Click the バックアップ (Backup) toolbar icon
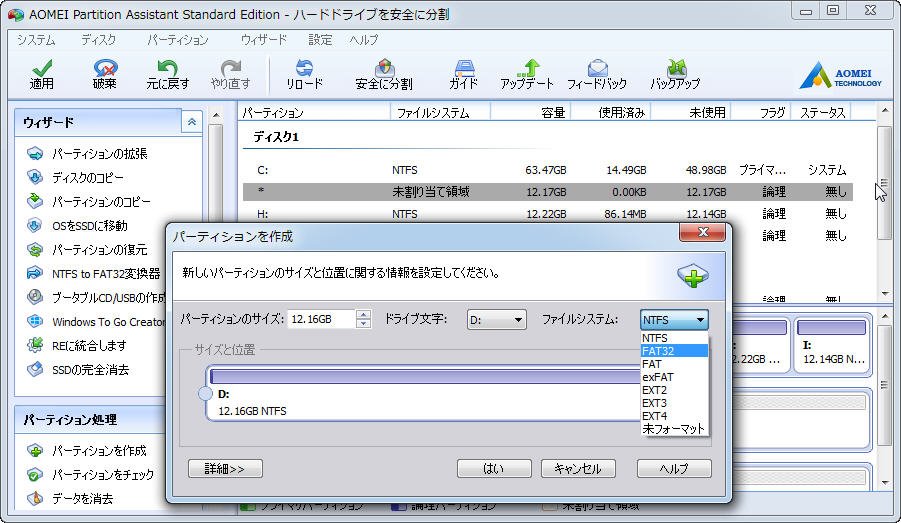Image resolution: width=901 pixels, height=523 pixels. (675, 74)
